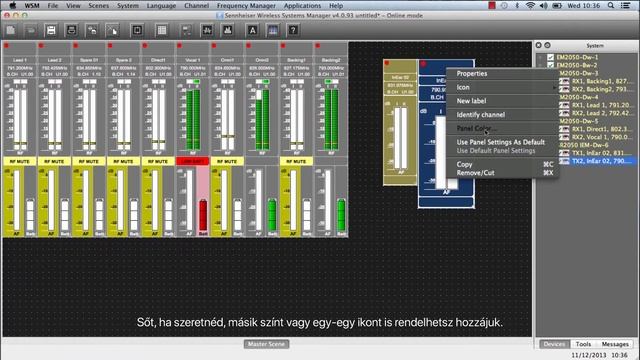Click the grayed-out open folder toolbar icon
This screenshot has height=360, width=640.
point(31,30)
